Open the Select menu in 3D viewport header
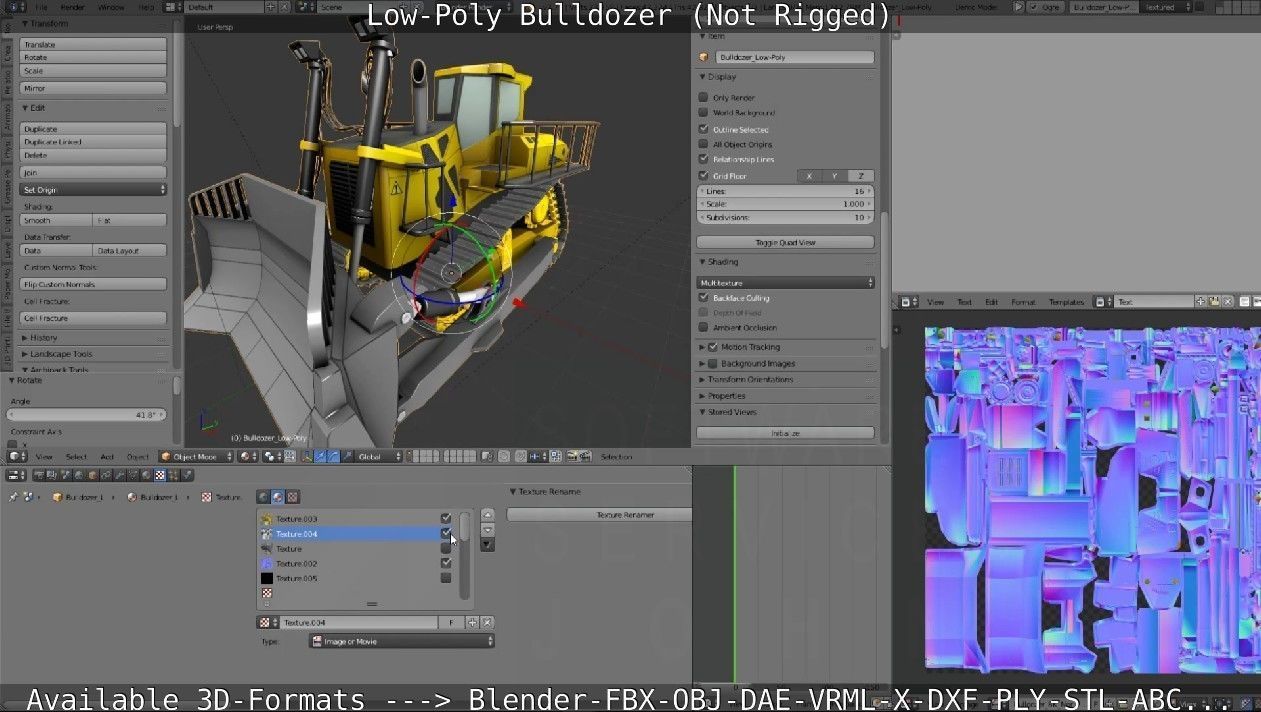 tap(76, 456)
